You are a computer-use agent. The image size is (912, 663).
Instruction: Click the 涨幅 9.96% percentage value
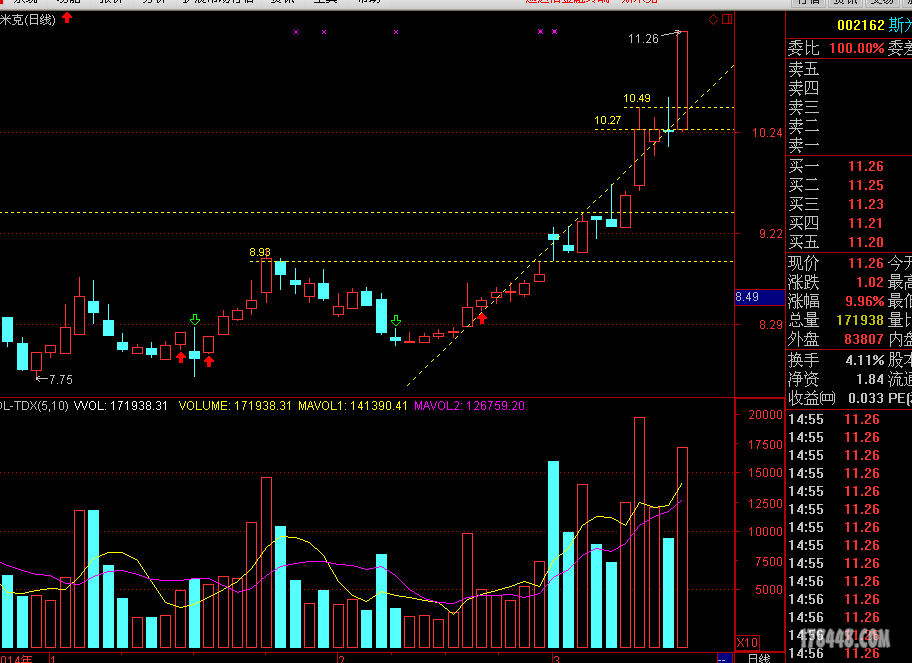[864, 301]
